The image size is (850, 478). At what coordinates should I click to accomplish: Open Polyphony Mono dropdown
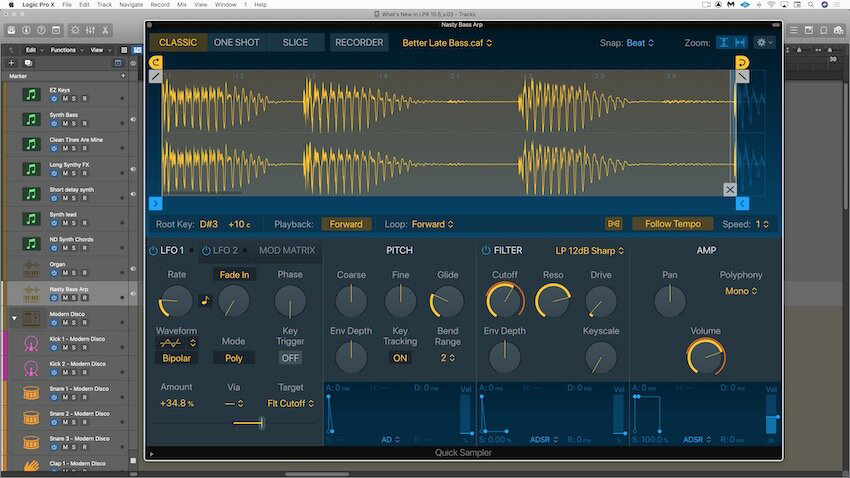741,291
